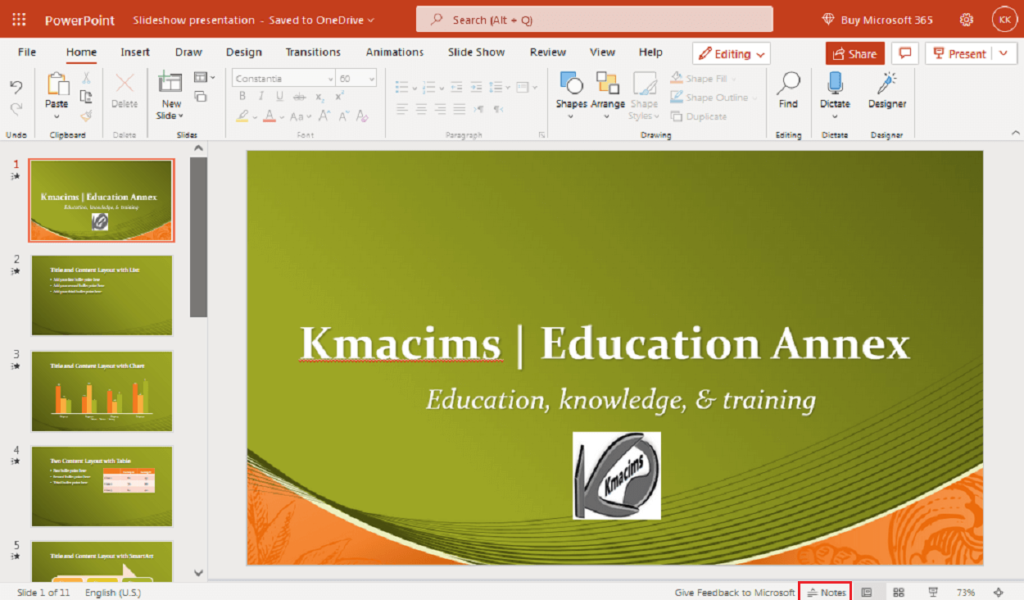The height and width of the screenshot is (600, 1024).
Task: Collapse the ribbon with the chevron
Action: [1015, 133]
